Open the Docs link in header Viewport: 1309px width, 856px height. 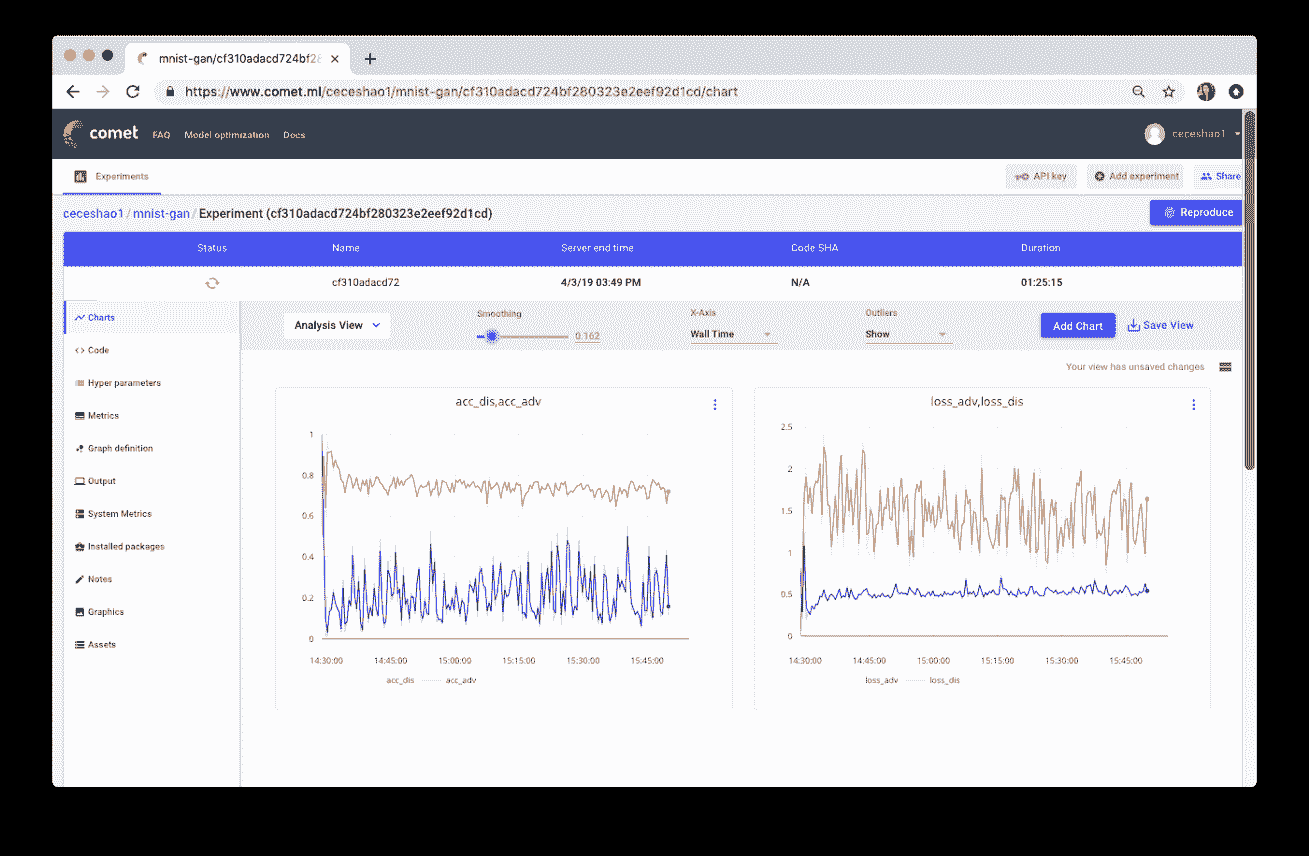point(294,135)
